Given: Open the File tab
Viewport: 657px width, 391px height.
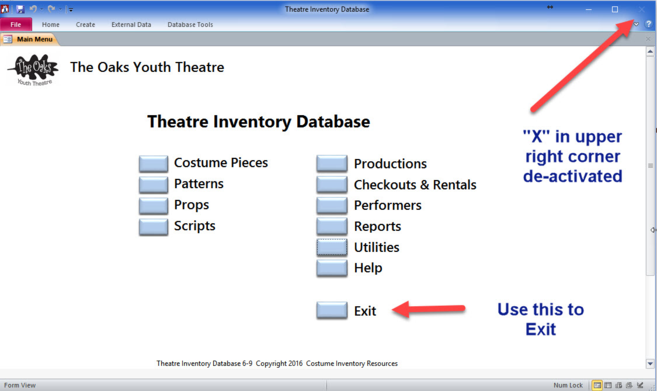Looking at the screenshot, I should [x=16, y=24].
